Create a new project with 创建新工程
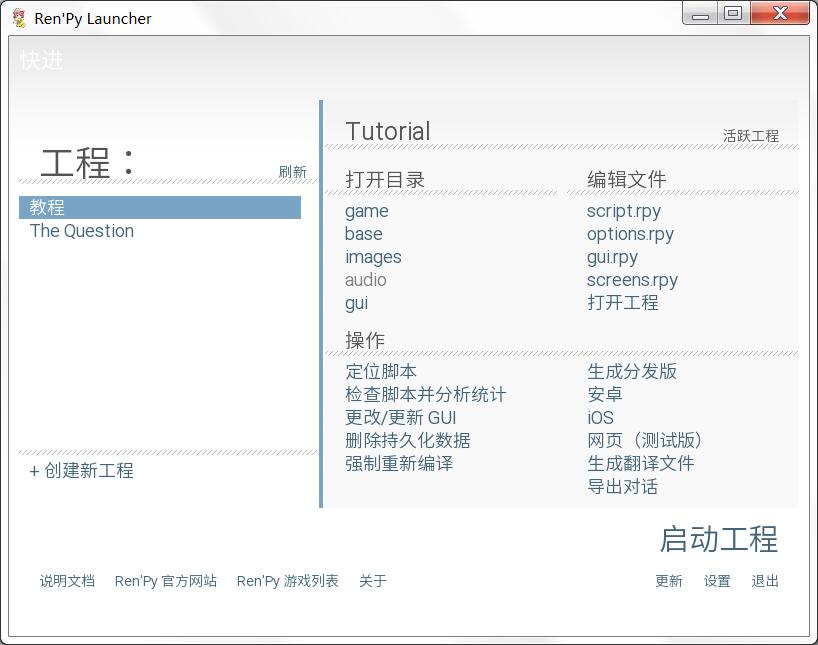The height and width of the screenshot is (645, 818). tap(81, 470)
